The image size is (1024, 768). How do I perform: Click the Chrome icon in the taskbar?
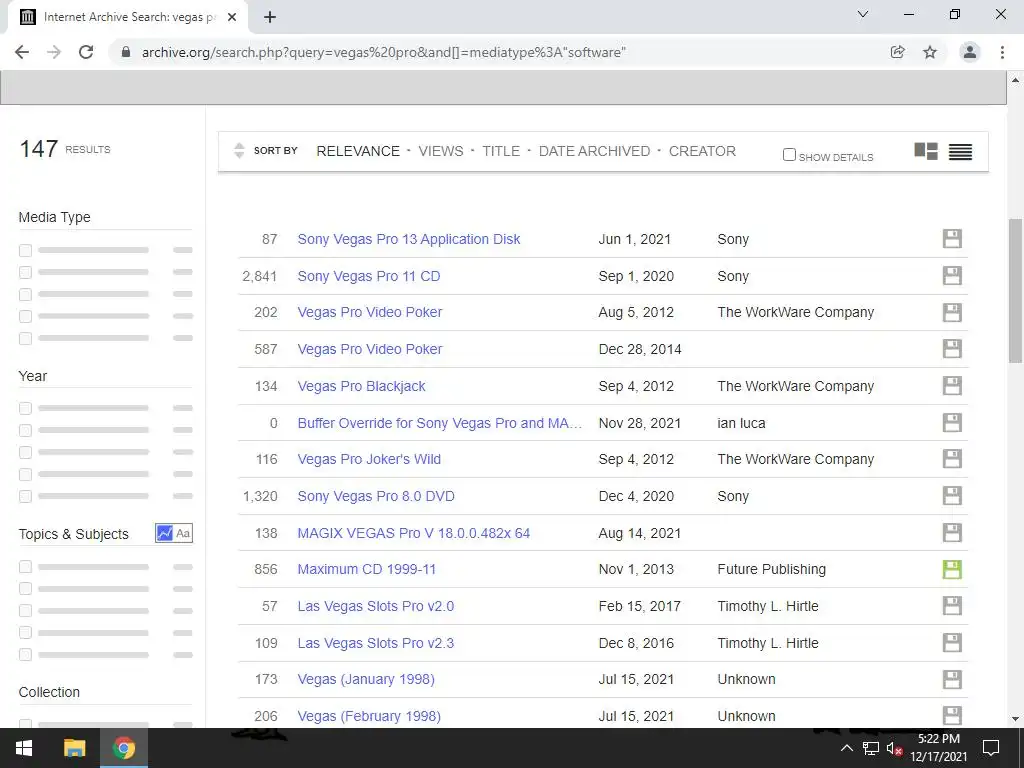click(x=124, y=748)
